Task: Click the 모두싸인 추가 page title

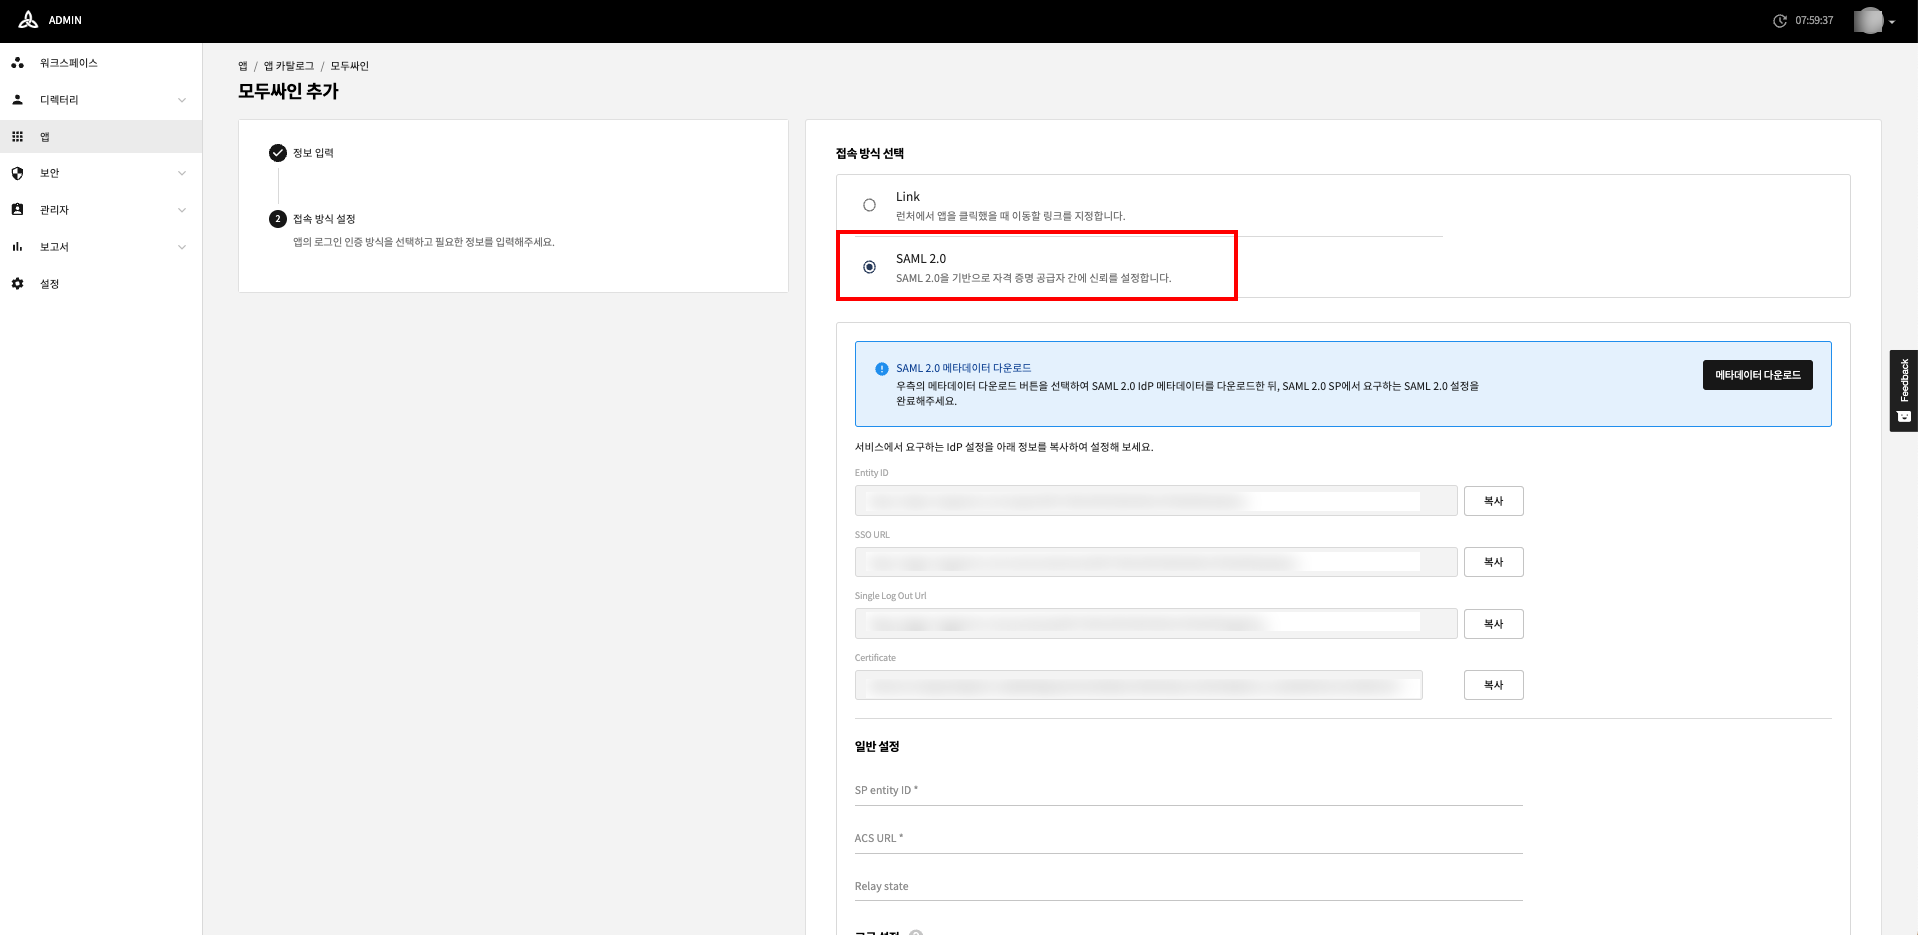Action: tap(288, 91)
